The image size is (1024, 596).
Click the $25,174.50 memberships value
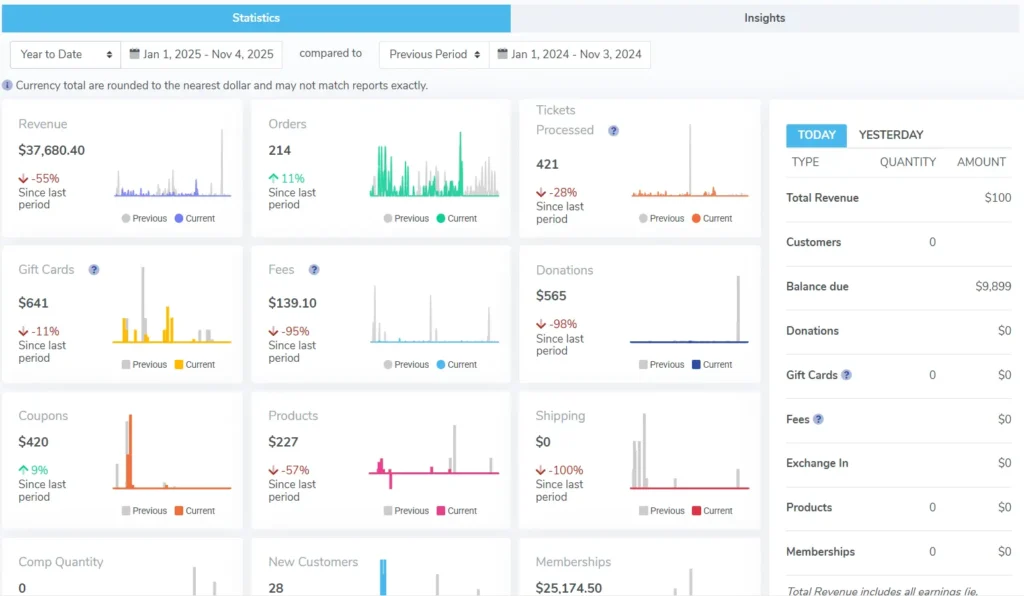(569, 588)
